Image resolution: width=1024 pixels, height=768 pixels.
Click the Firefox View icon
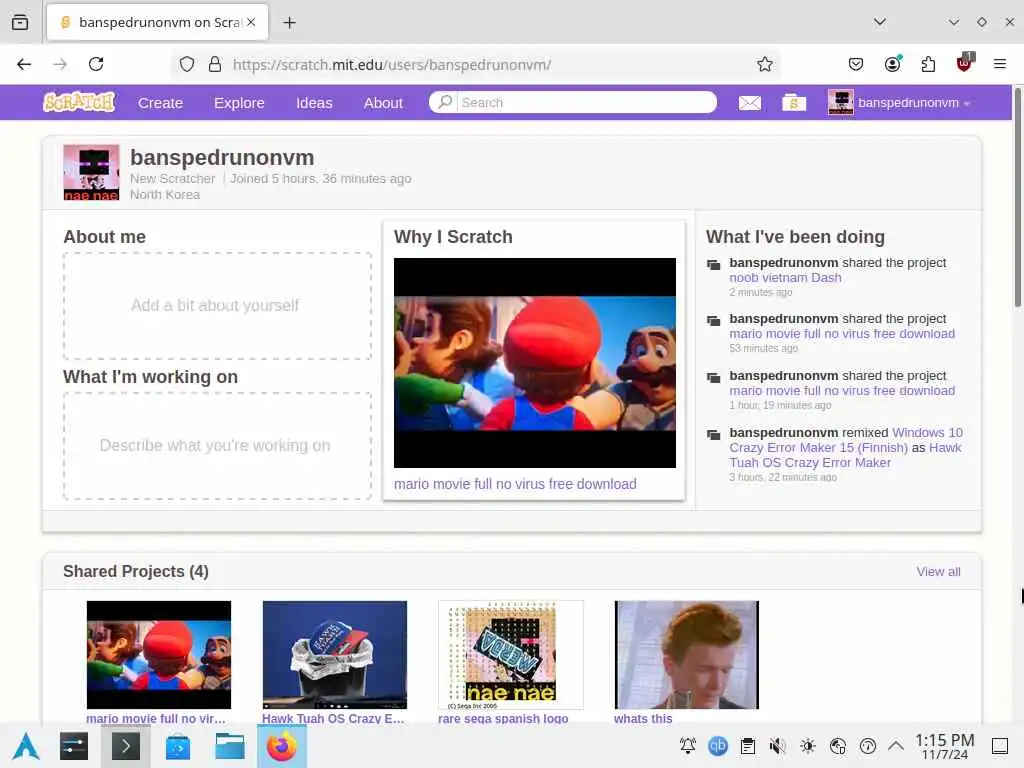click(20, 23)
